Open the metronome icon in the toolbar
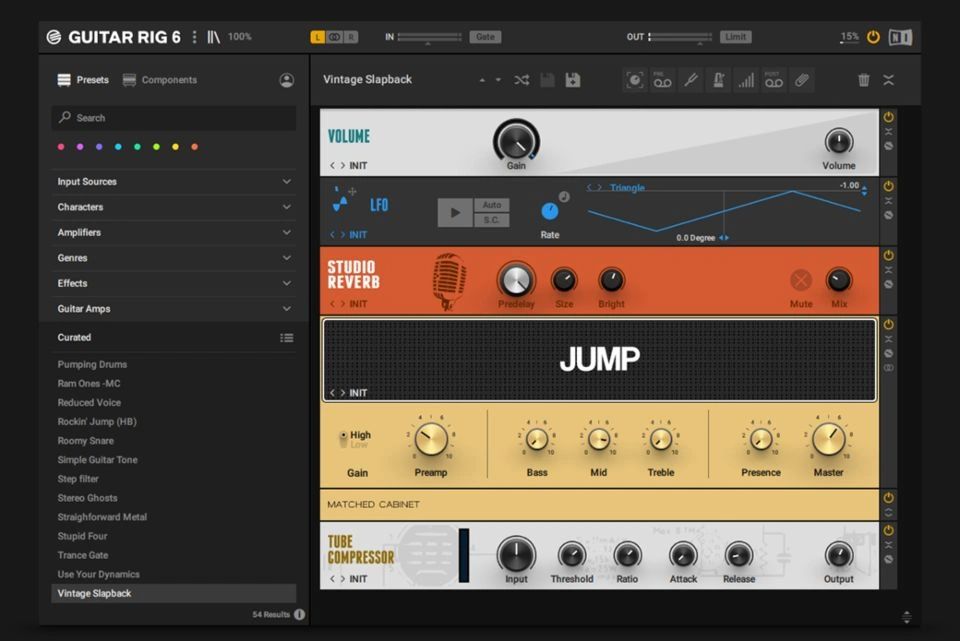960x641 pixels. (719, 80)
